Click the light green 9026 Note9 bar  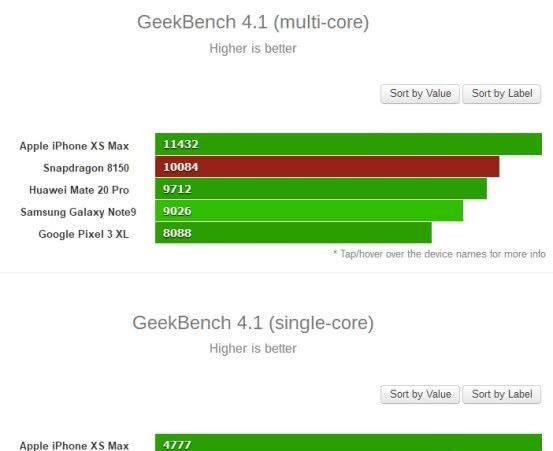click(309, 211)
